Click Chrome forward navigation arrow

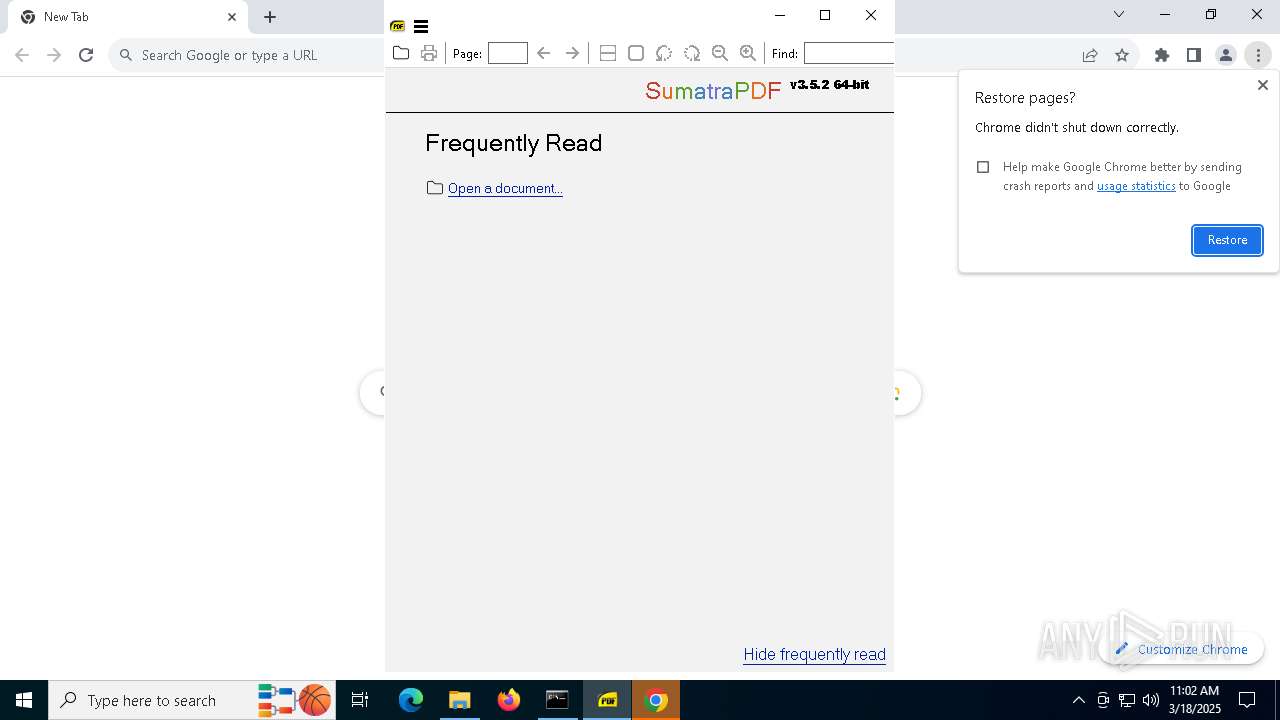(x=54, y=55)
